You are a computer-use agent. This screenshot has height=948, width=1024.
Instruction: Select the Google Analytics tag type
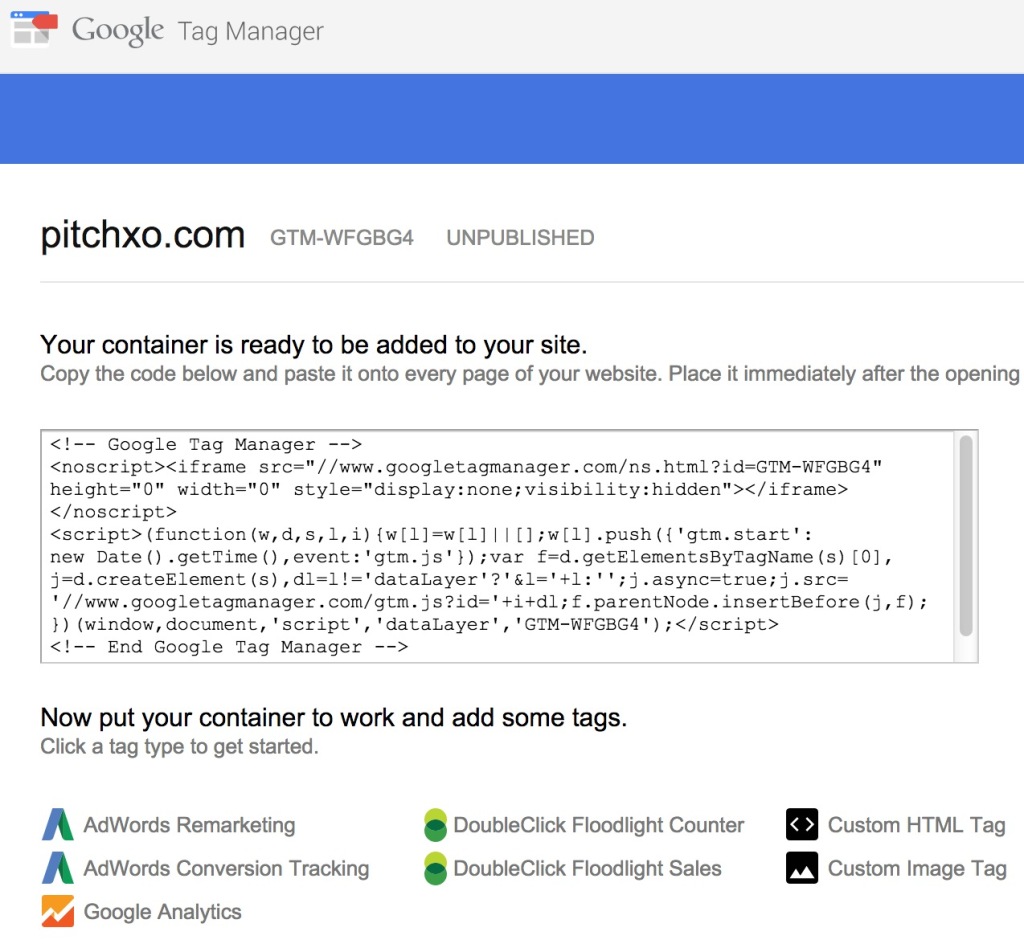click(163, 912)
